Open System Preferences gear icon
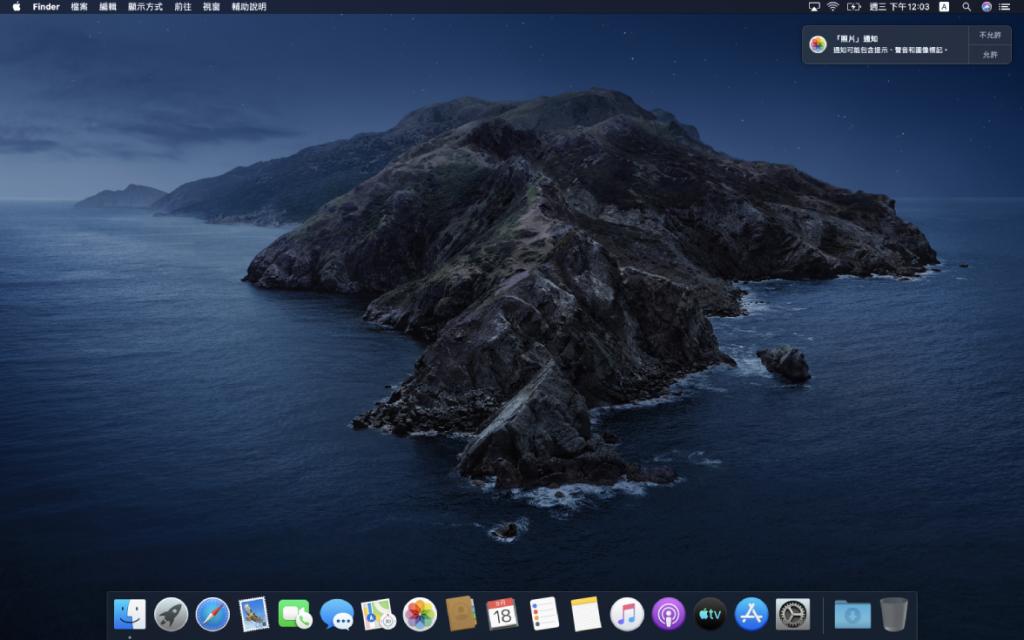The image size is (1024, 640). [x=793, y=615]
